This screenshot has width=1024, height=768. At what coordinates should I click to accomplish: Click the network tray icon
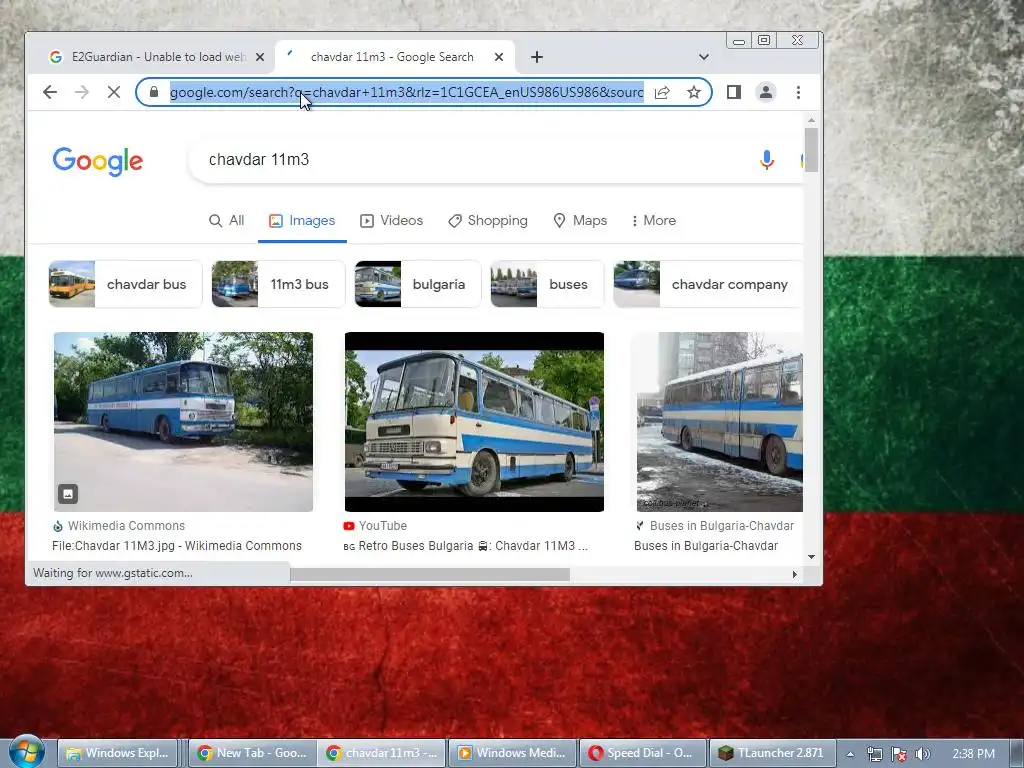pos(874,754)
